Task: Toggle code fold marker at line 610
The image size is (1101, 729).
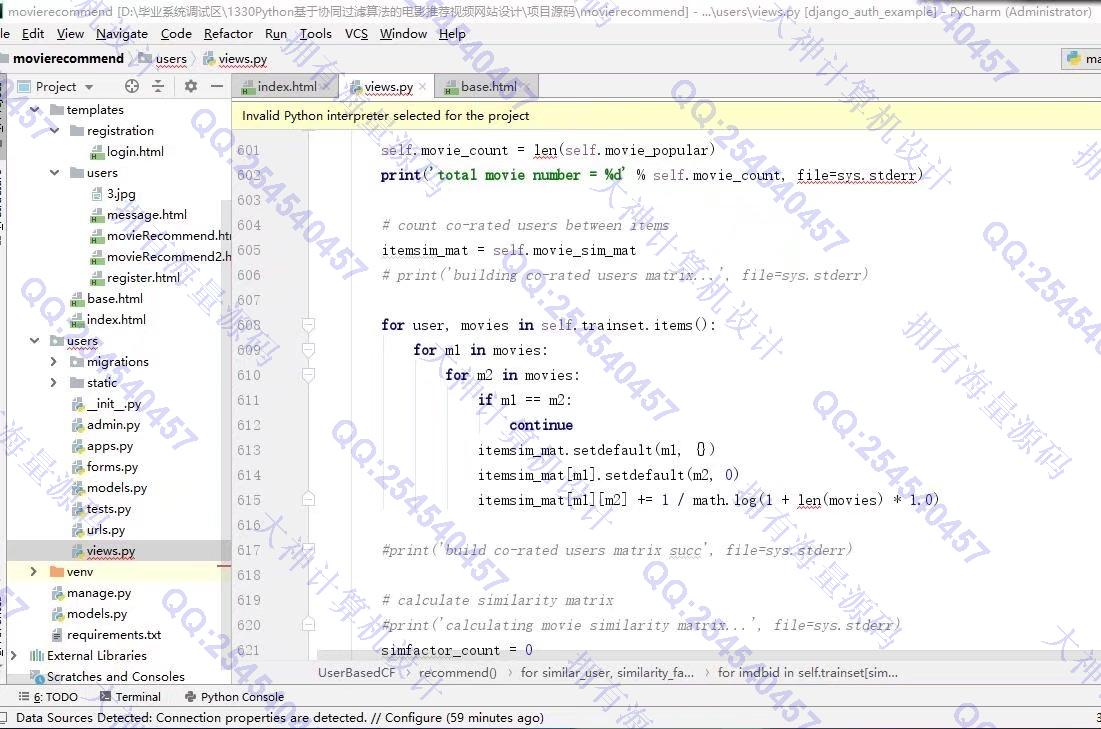Action: 308,375
